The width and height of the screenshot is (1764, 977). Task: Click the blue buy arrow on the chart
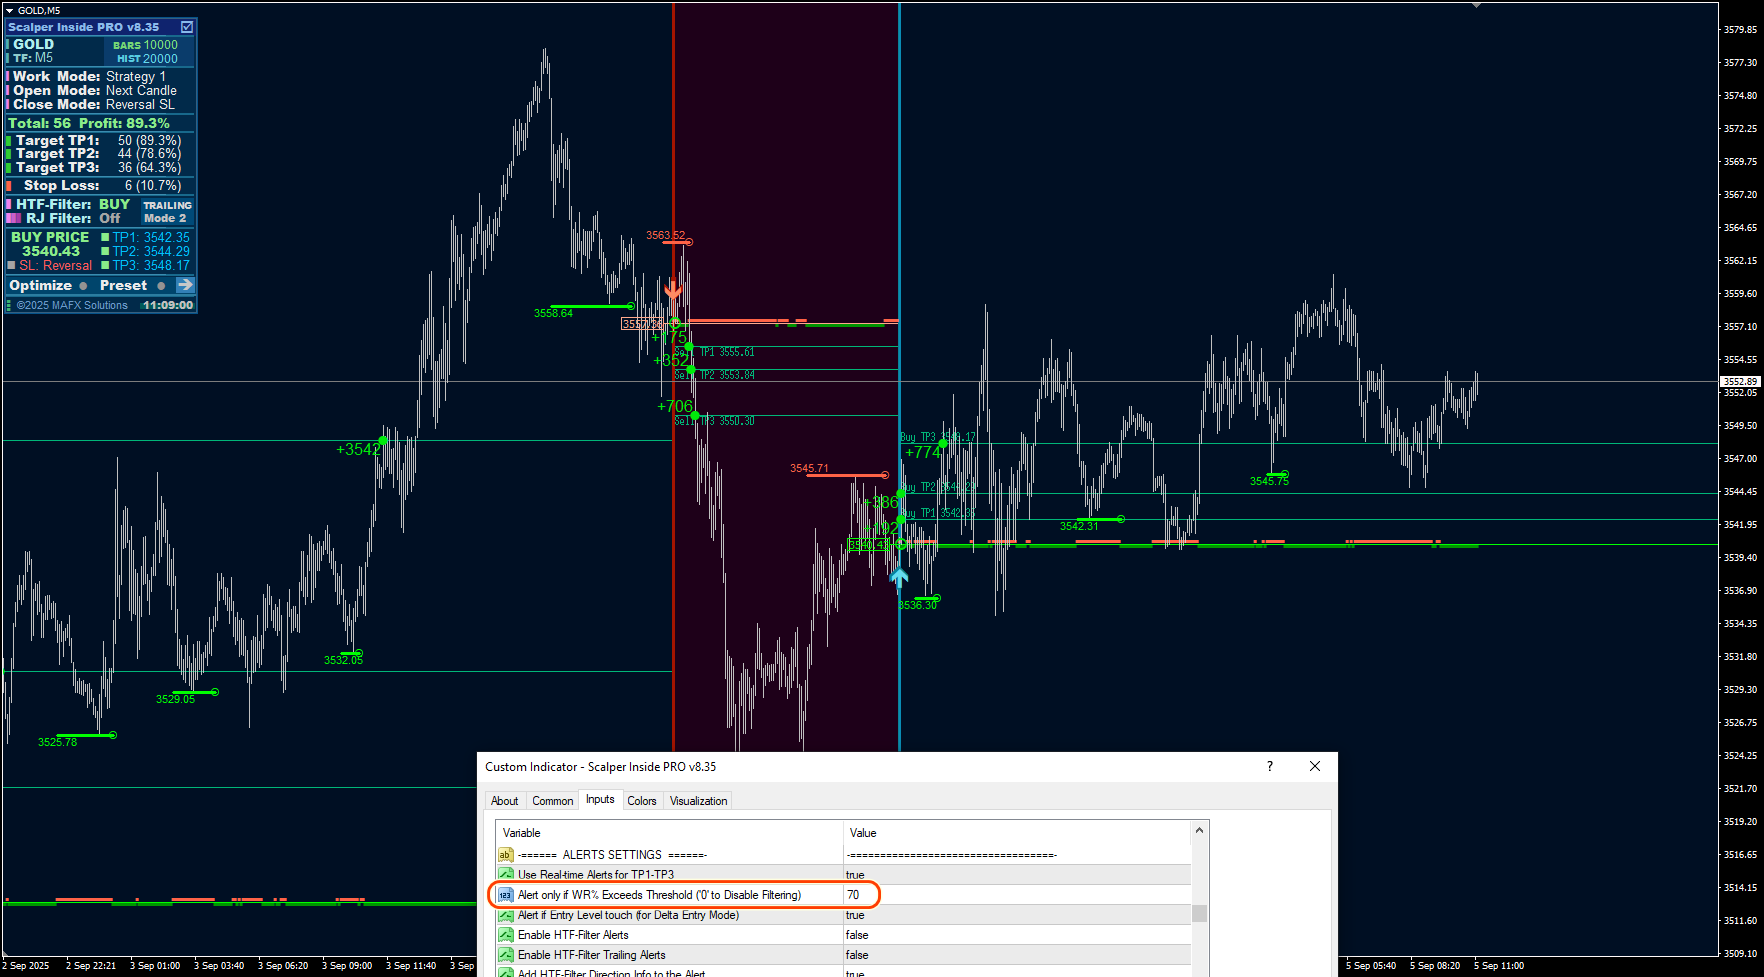pyautogui.click(x=899, y=577)
